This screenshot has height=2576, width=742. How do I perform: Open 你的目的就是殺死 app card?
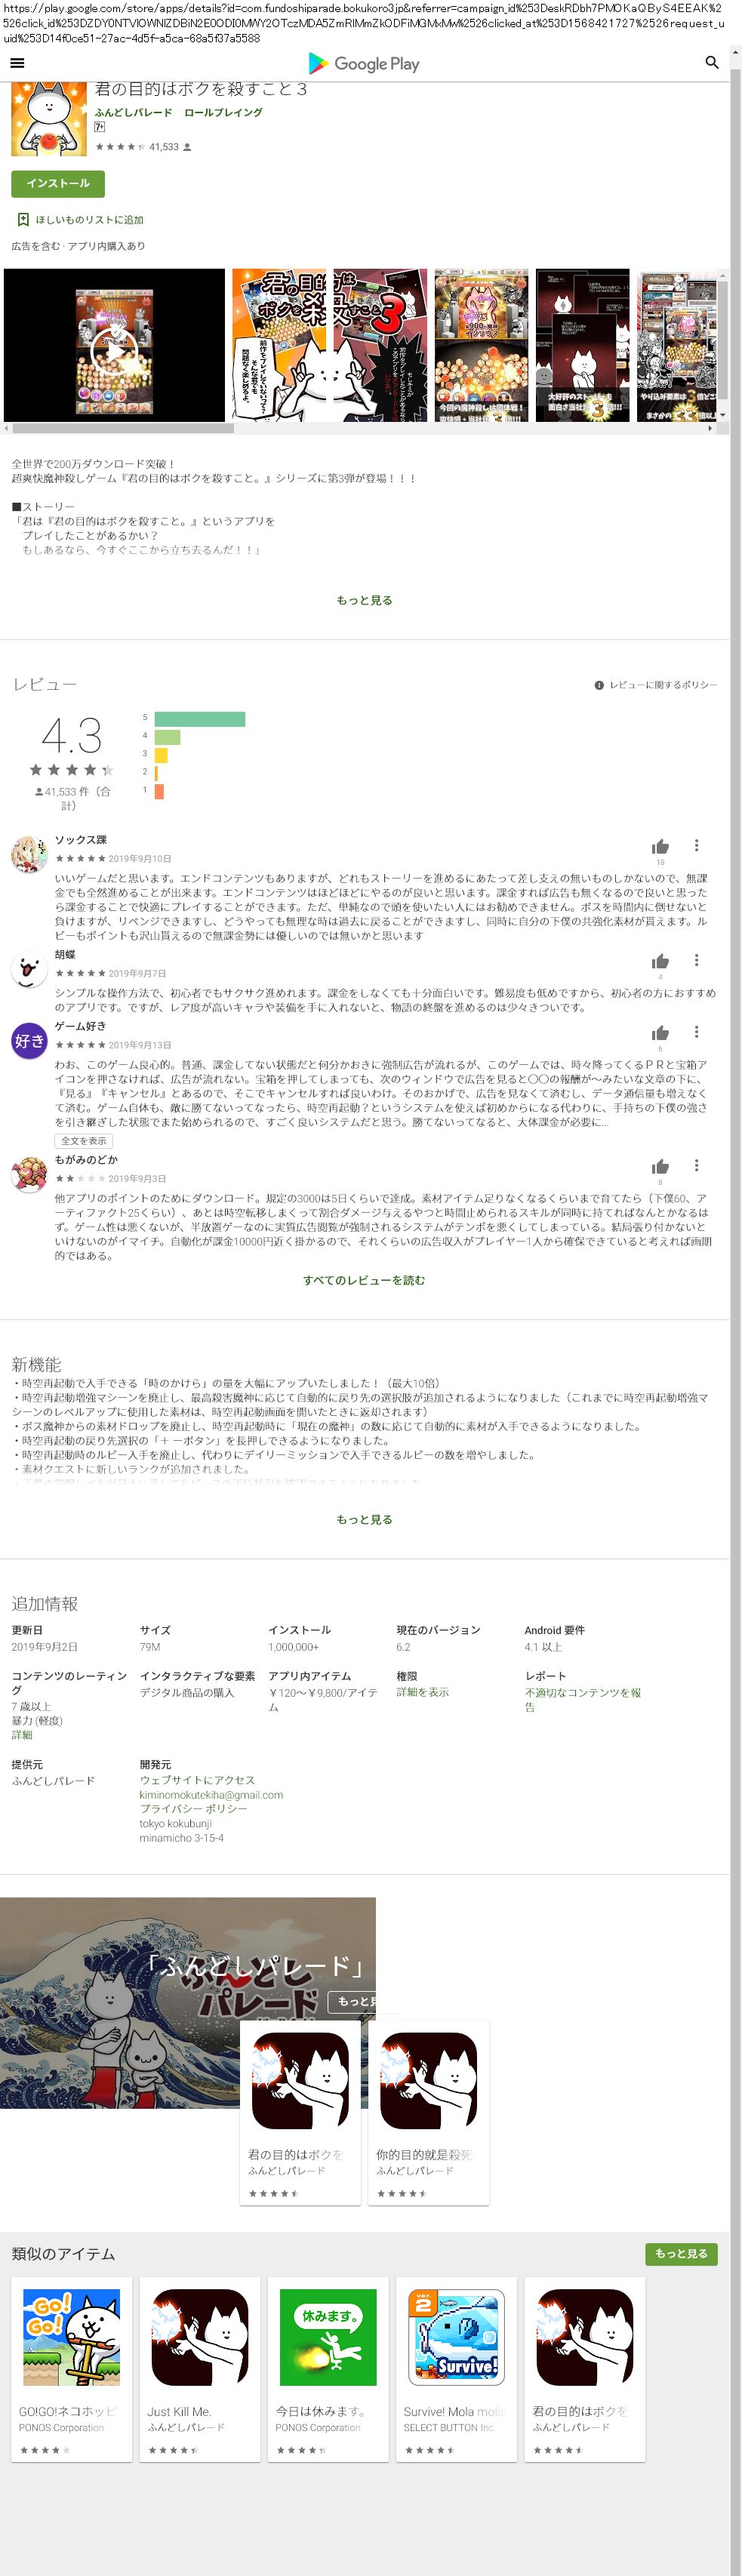[x=428, y=2112]
